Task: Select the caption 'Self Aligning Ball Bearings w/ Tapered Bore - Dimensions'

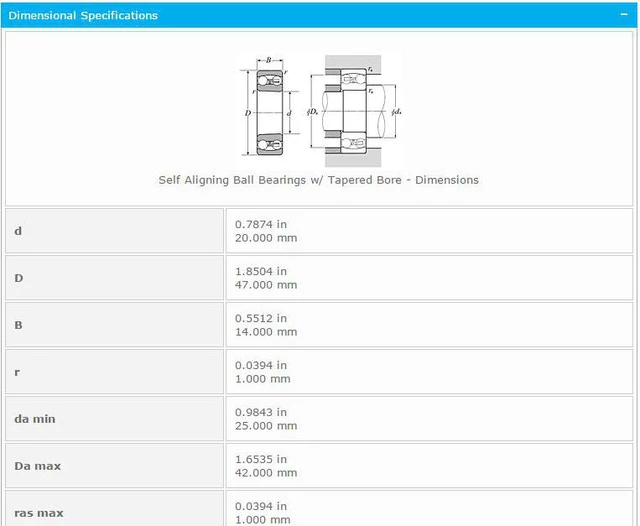Action: pyautogui.click(x=318, y=180)
